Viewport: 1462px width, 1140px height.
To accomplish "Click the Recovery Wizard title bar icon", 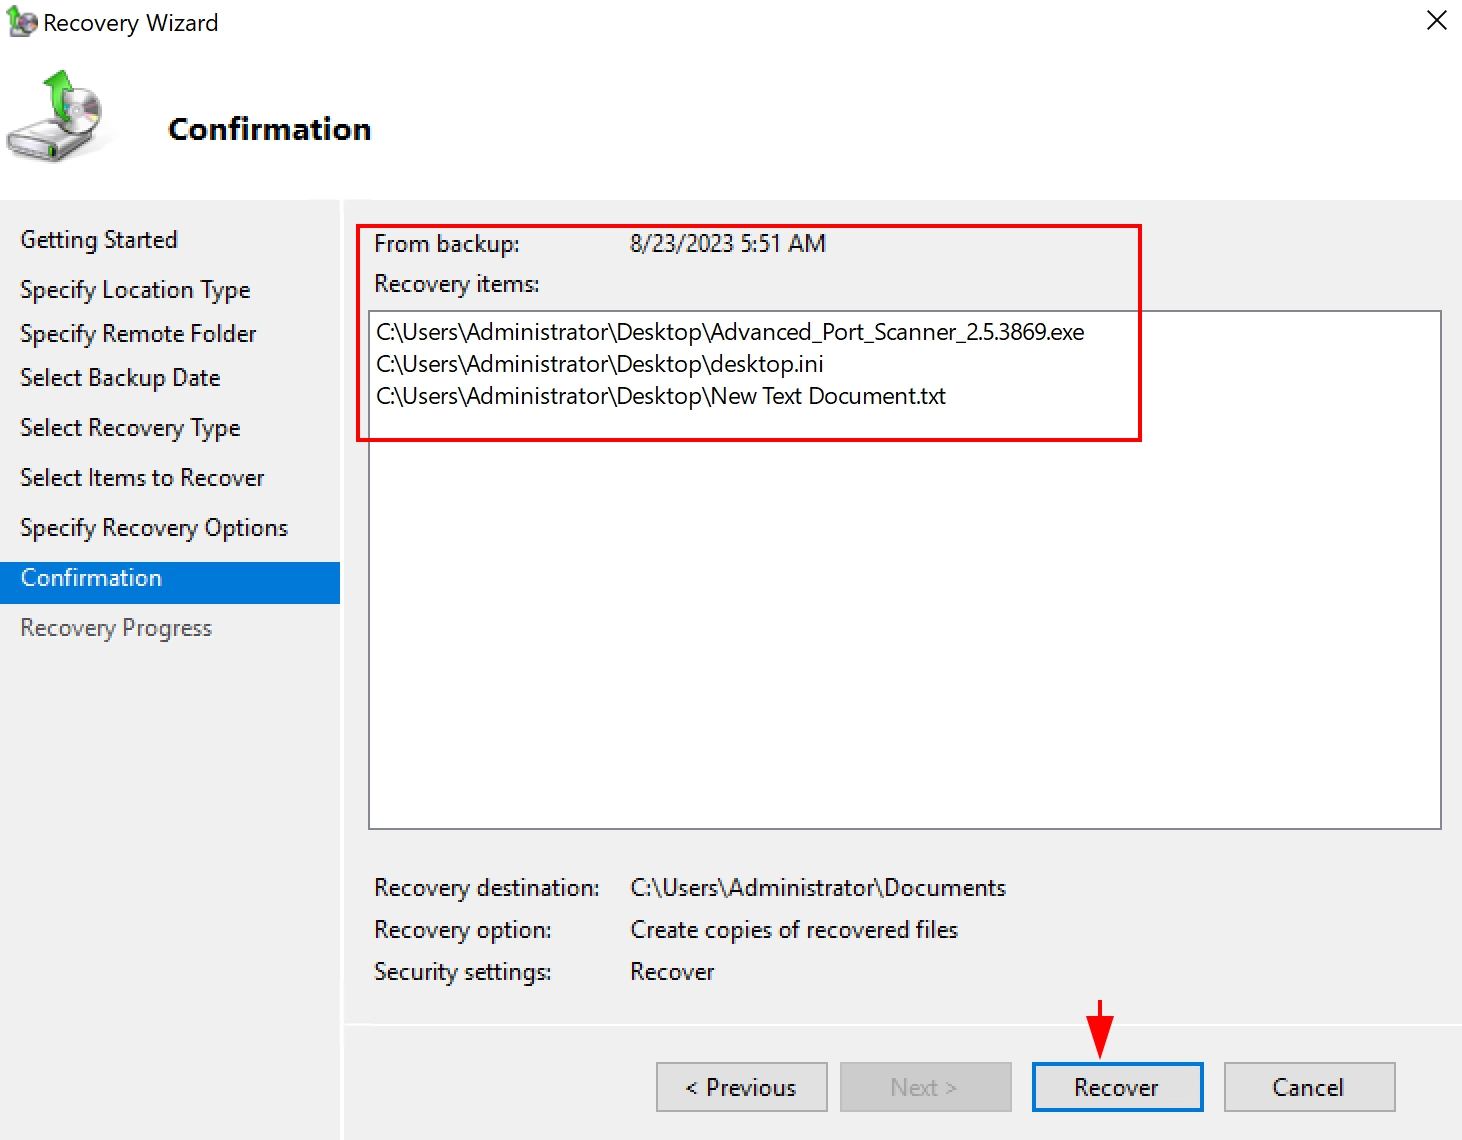I will (x=21, y=22).
